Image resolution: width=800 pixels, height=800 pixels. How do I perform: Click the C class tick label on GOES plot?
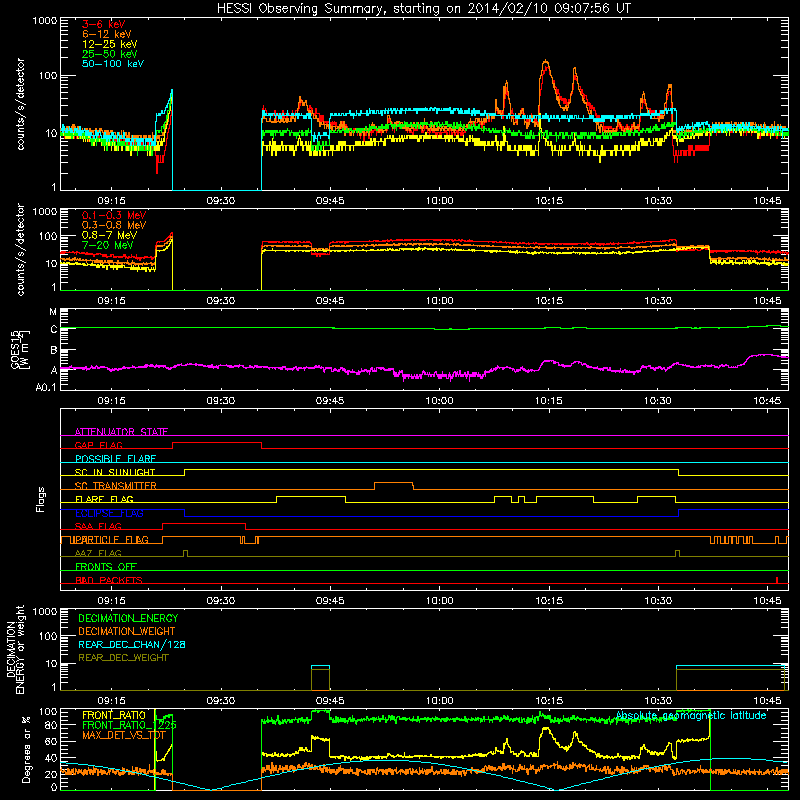tap(54, 330)
